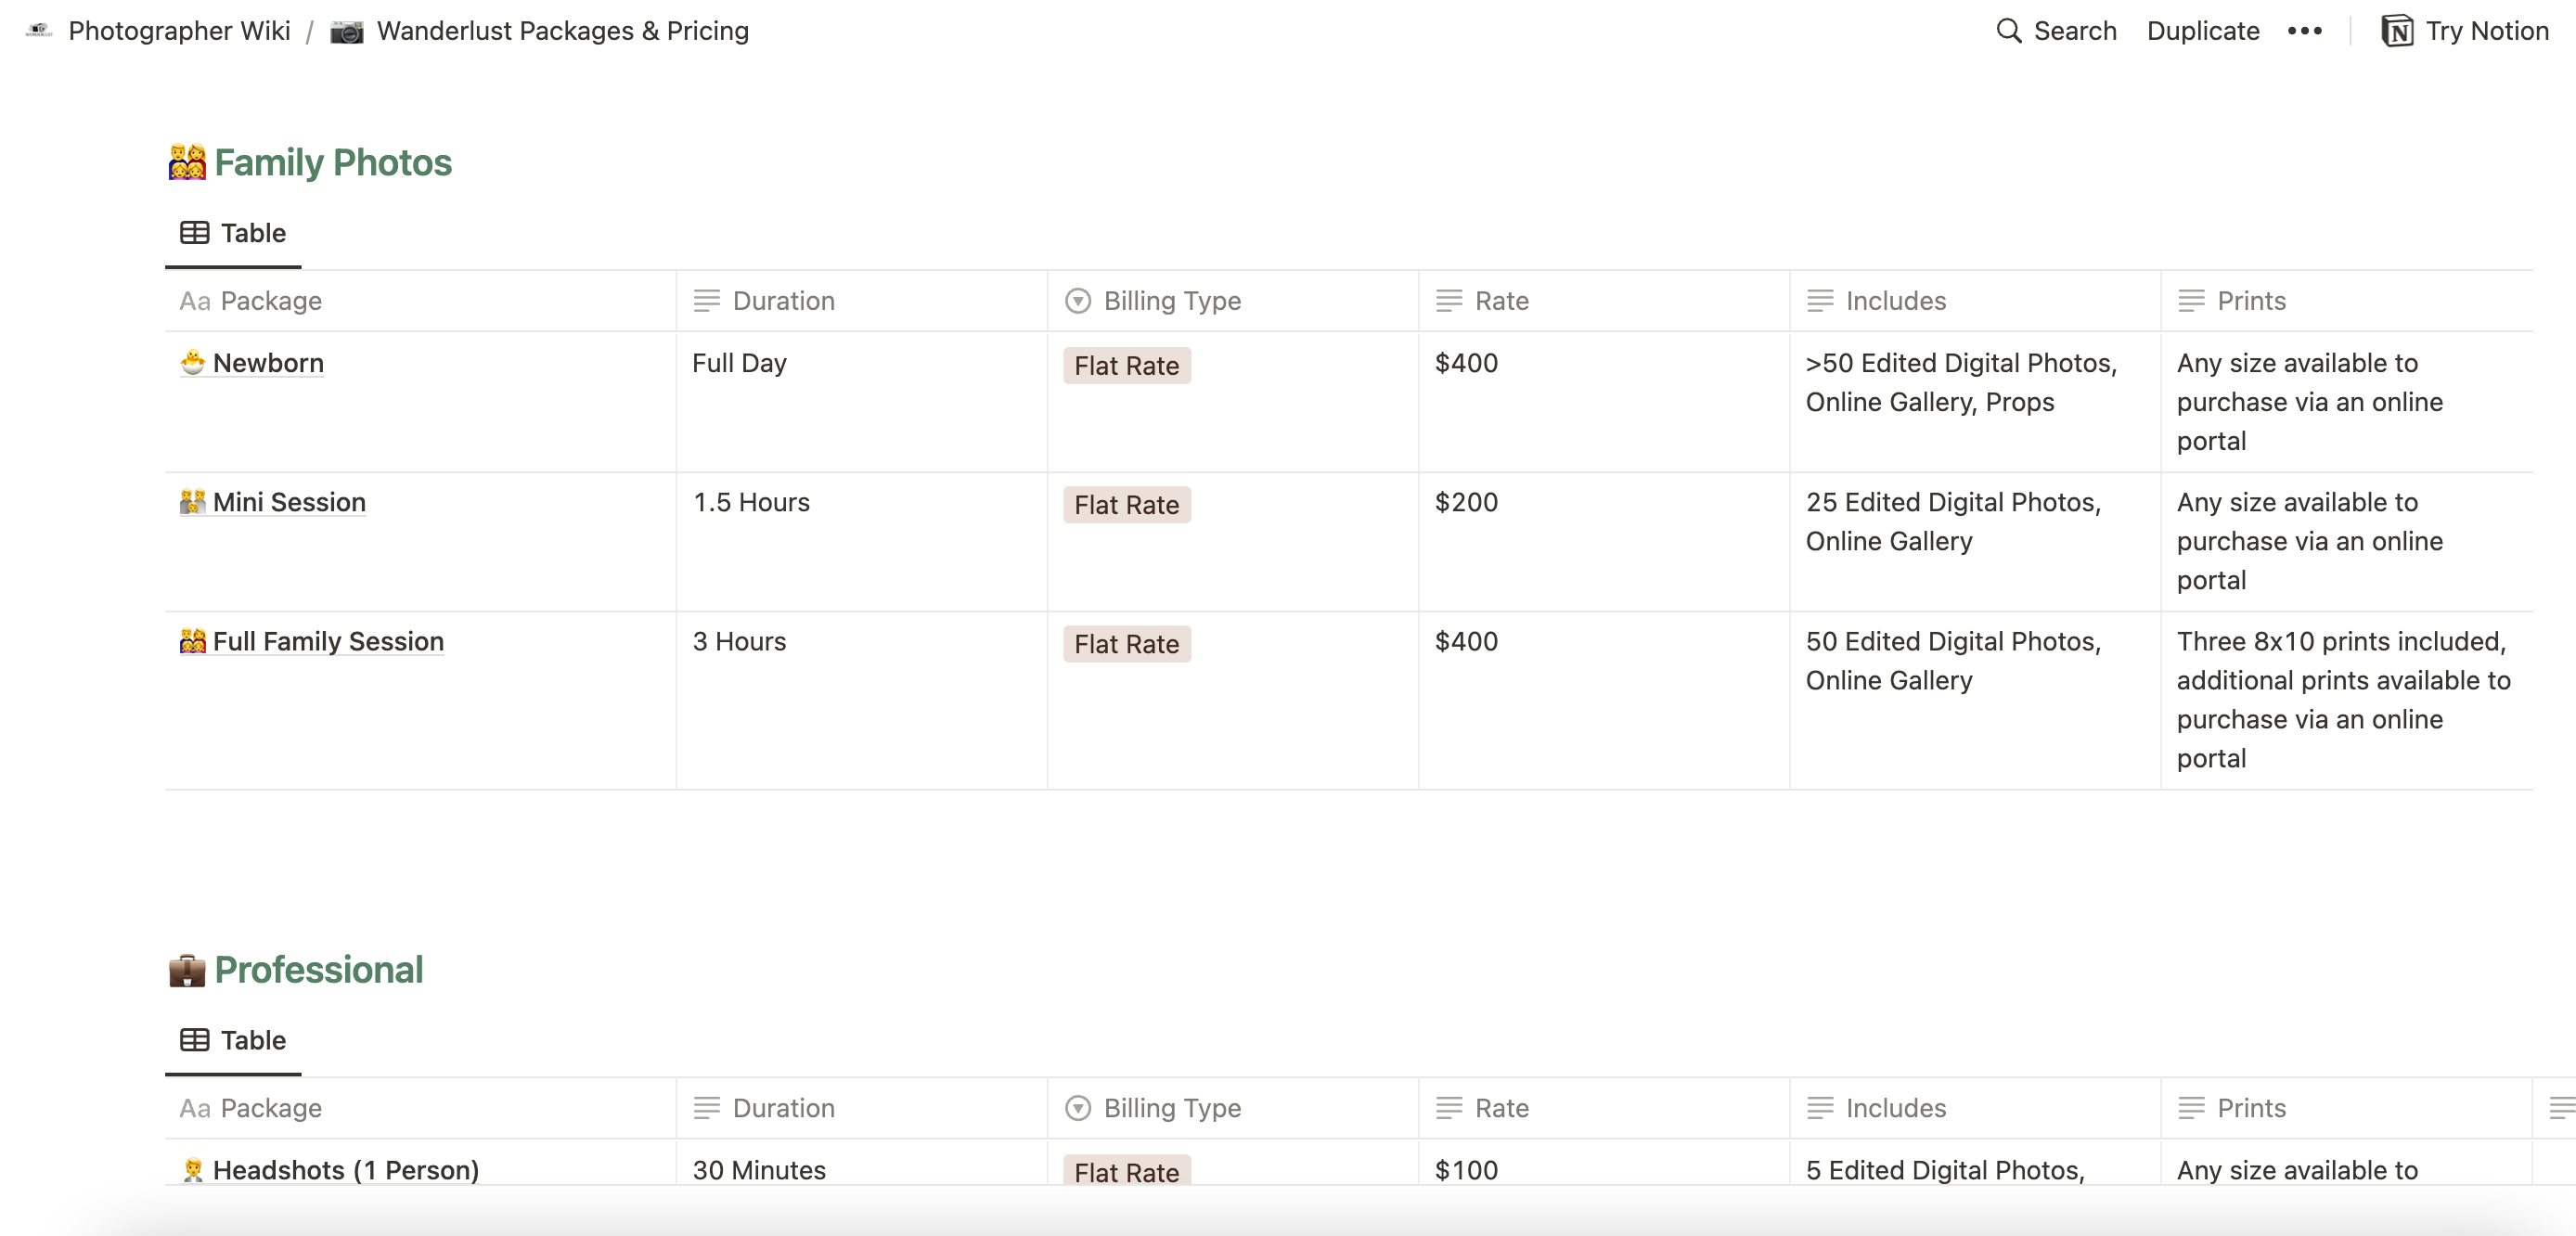Open the Mini Session package page
The image size is (2576, 1236).
pyautogui.click(x=289, y=501)
